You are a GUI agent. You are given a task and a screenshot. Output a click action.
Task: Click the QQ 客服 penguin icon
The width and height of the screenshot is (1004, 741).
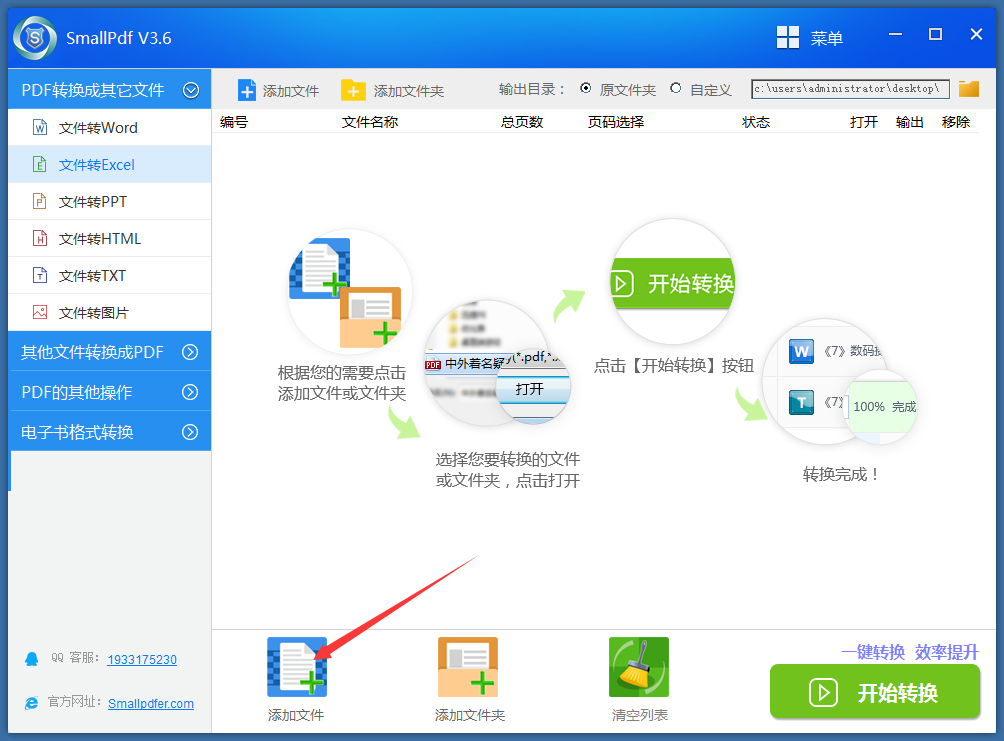(x=31, y=659)
